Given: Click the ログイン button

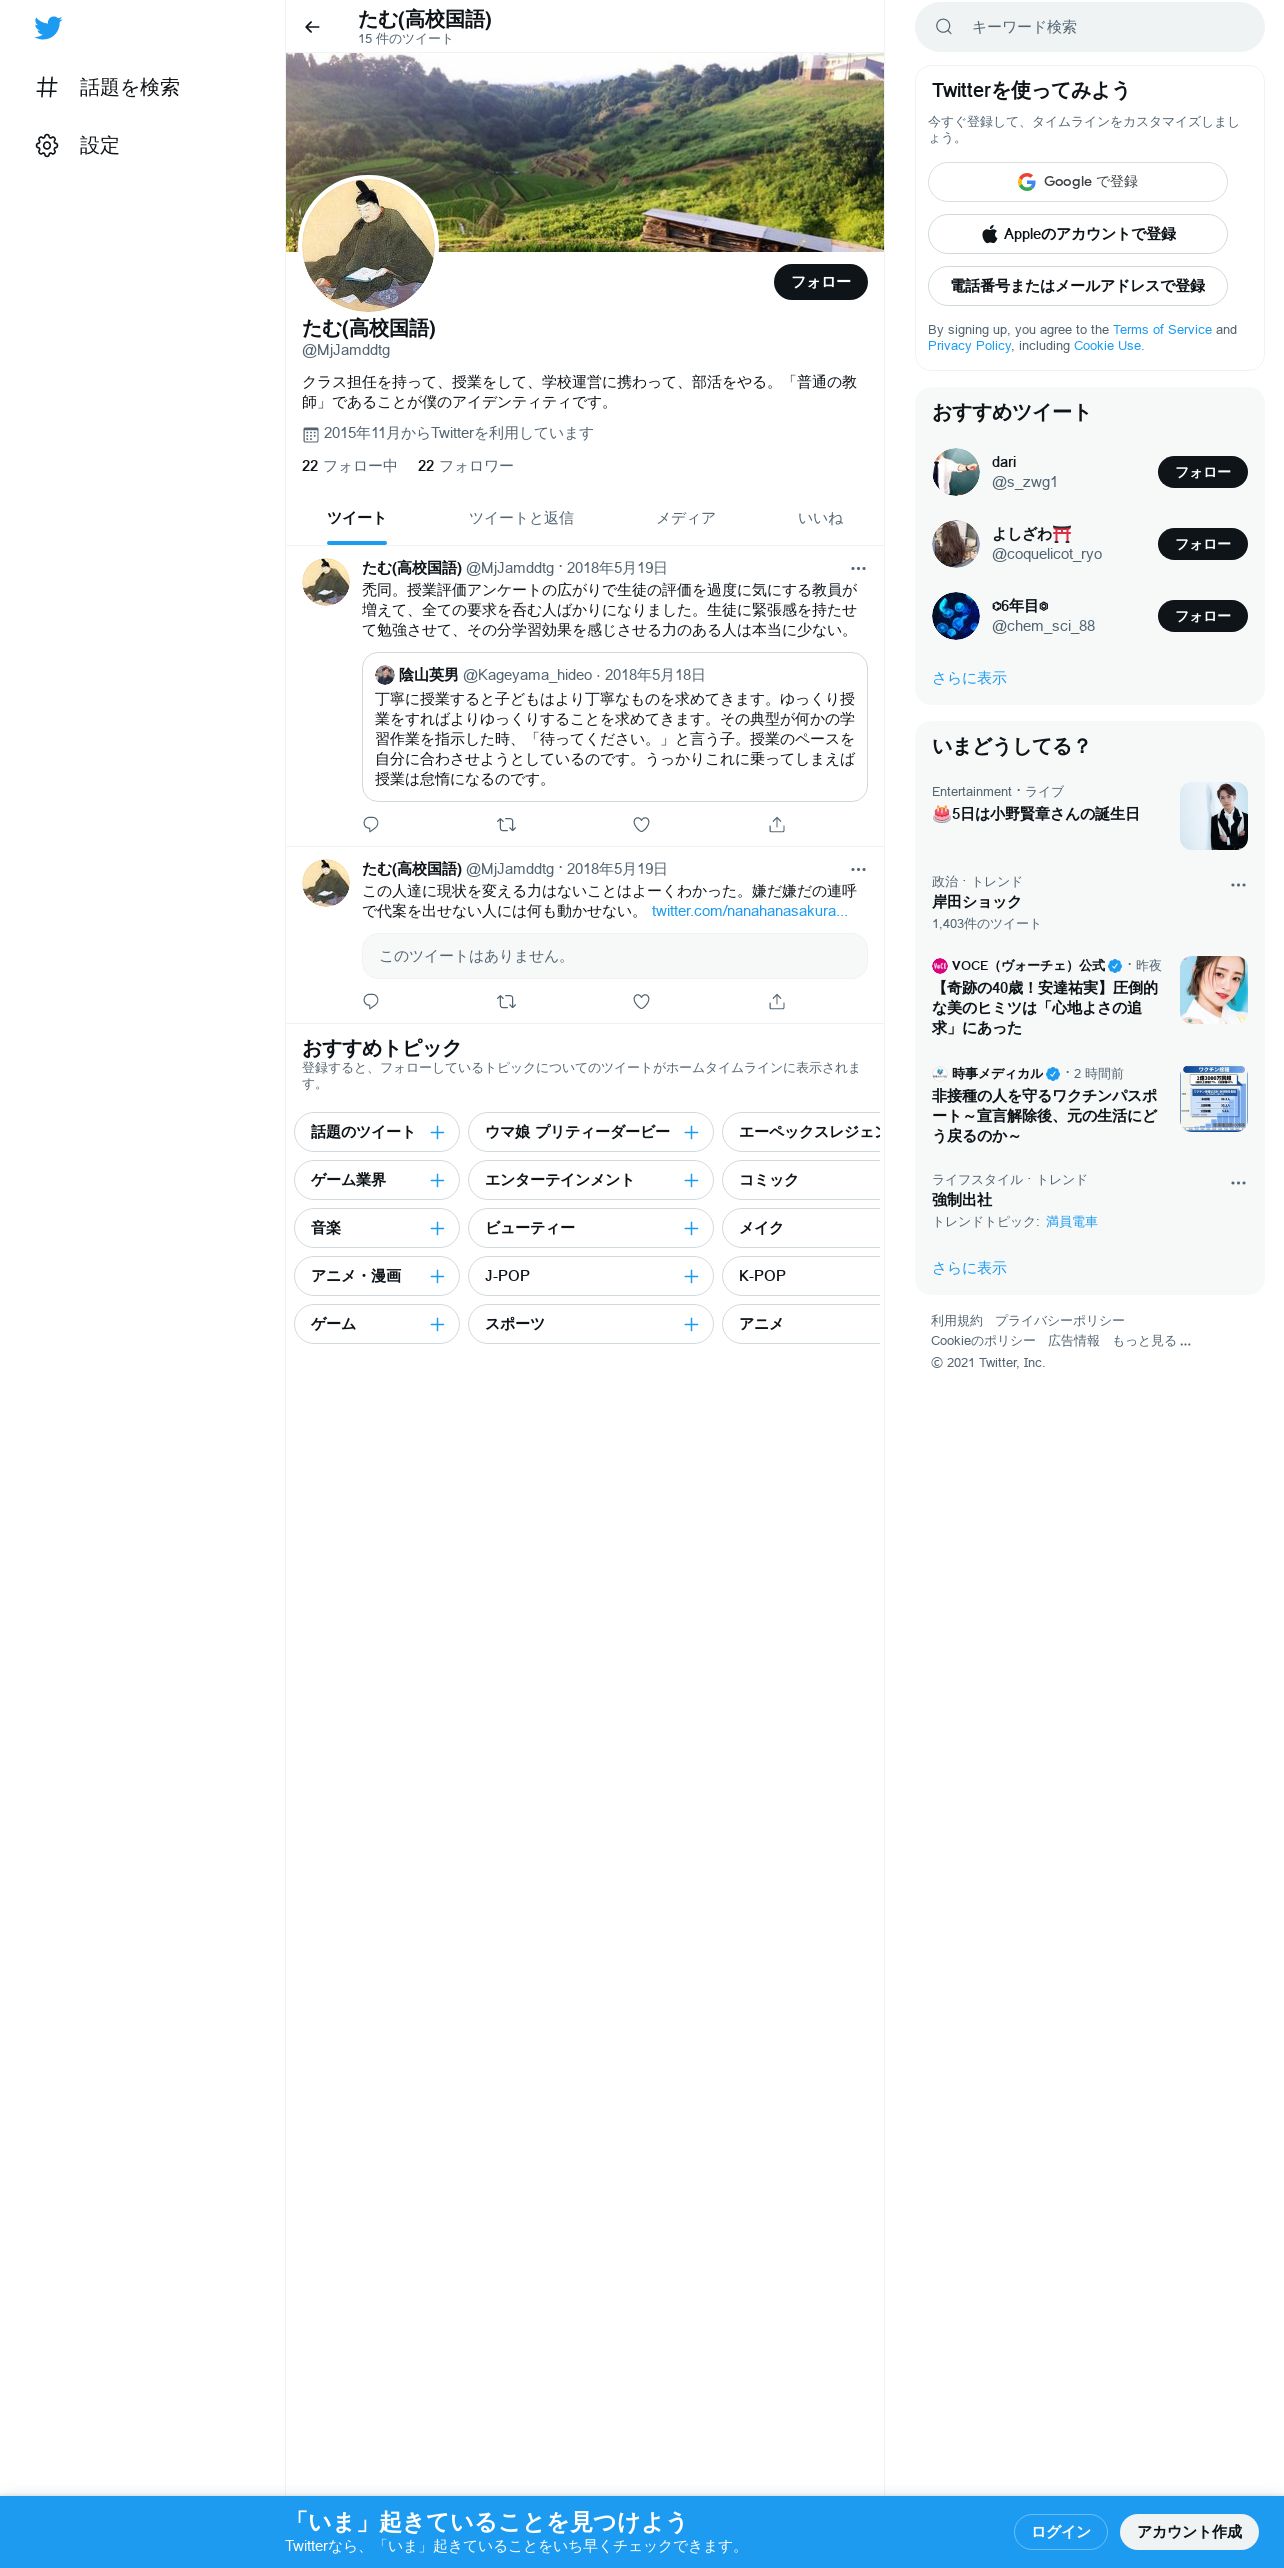Looking at the screenshot, I should click(x=1061, y=2531).
